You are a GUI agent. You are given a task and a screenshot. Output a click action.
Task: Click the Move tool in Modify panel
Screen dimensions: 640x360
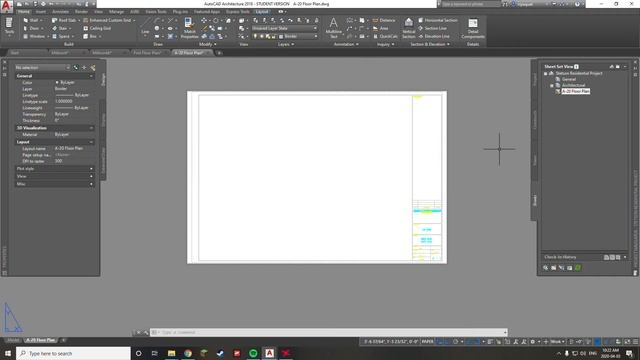point(204,20)
